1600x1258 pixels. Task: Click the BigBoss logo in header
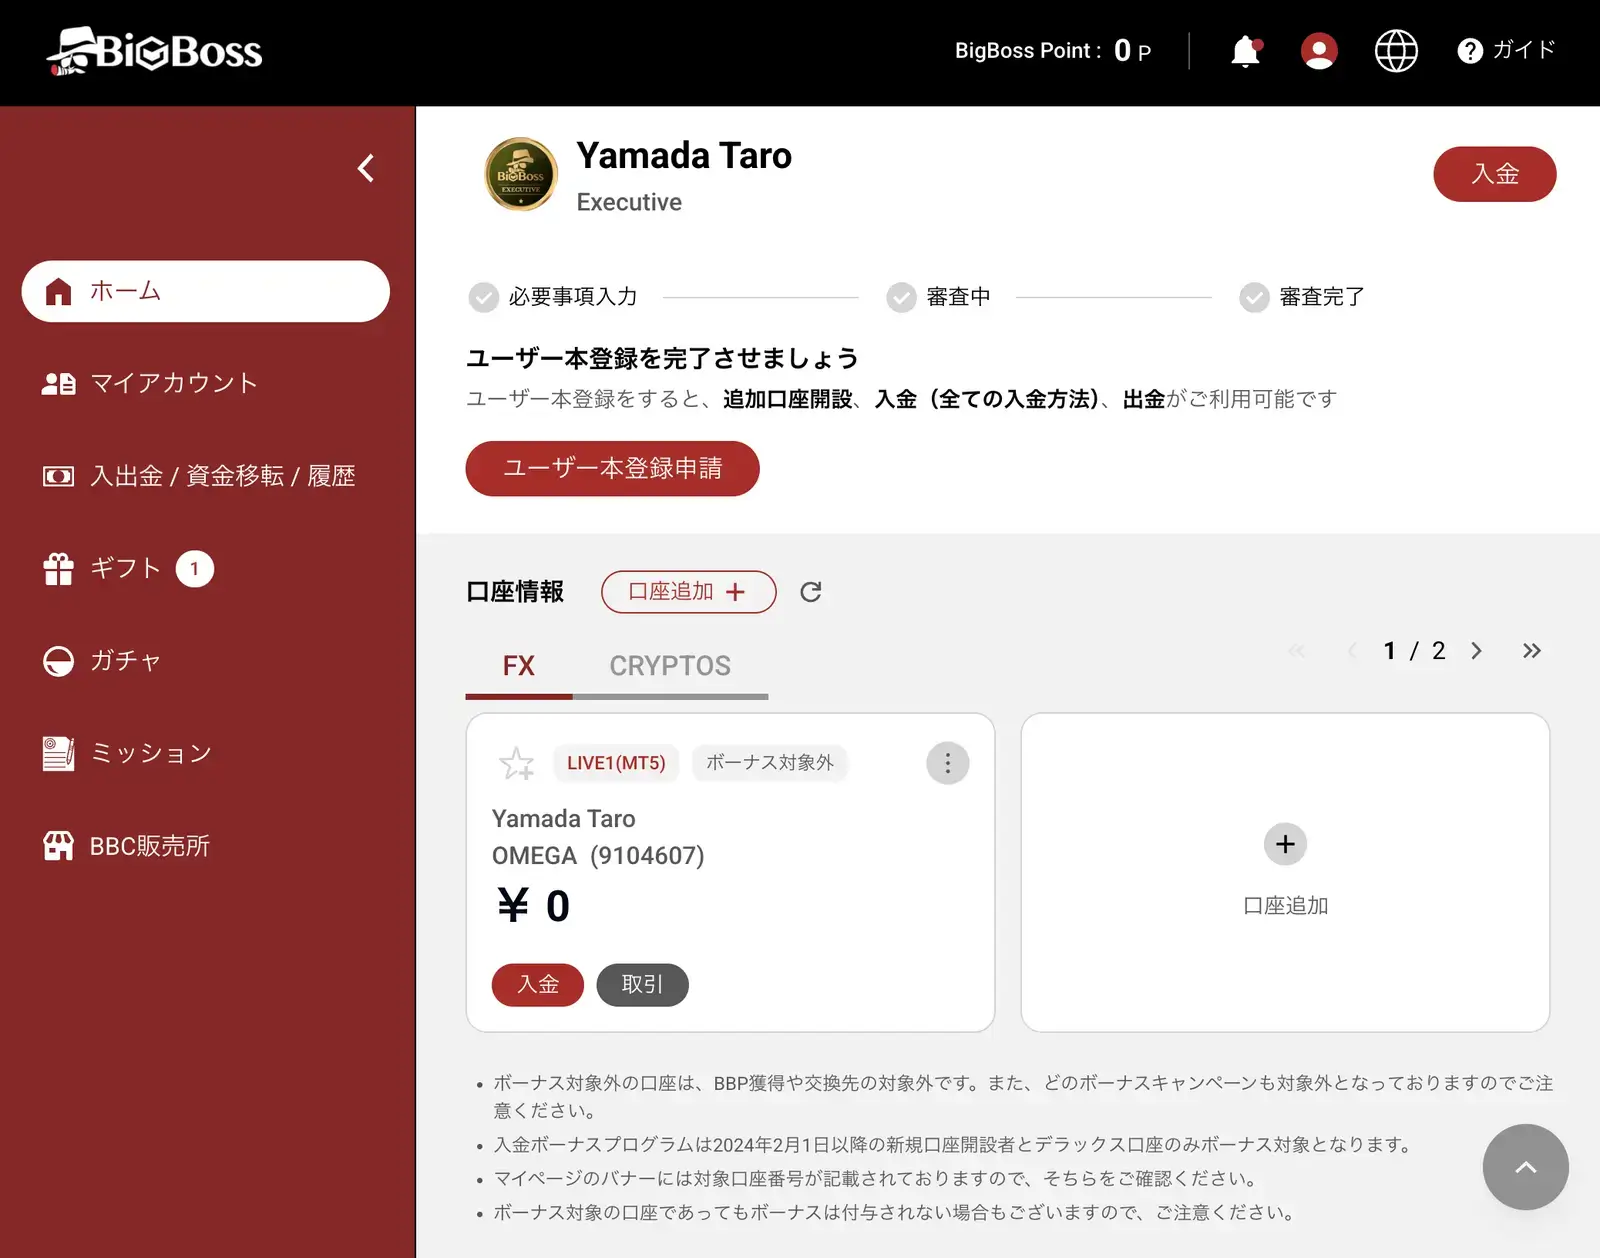click(x=154, y=51)
